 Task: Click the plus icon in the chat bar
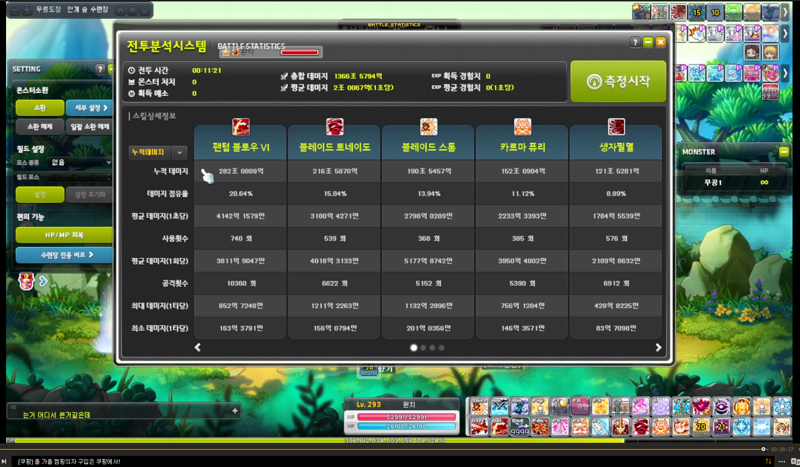(235, 410)
